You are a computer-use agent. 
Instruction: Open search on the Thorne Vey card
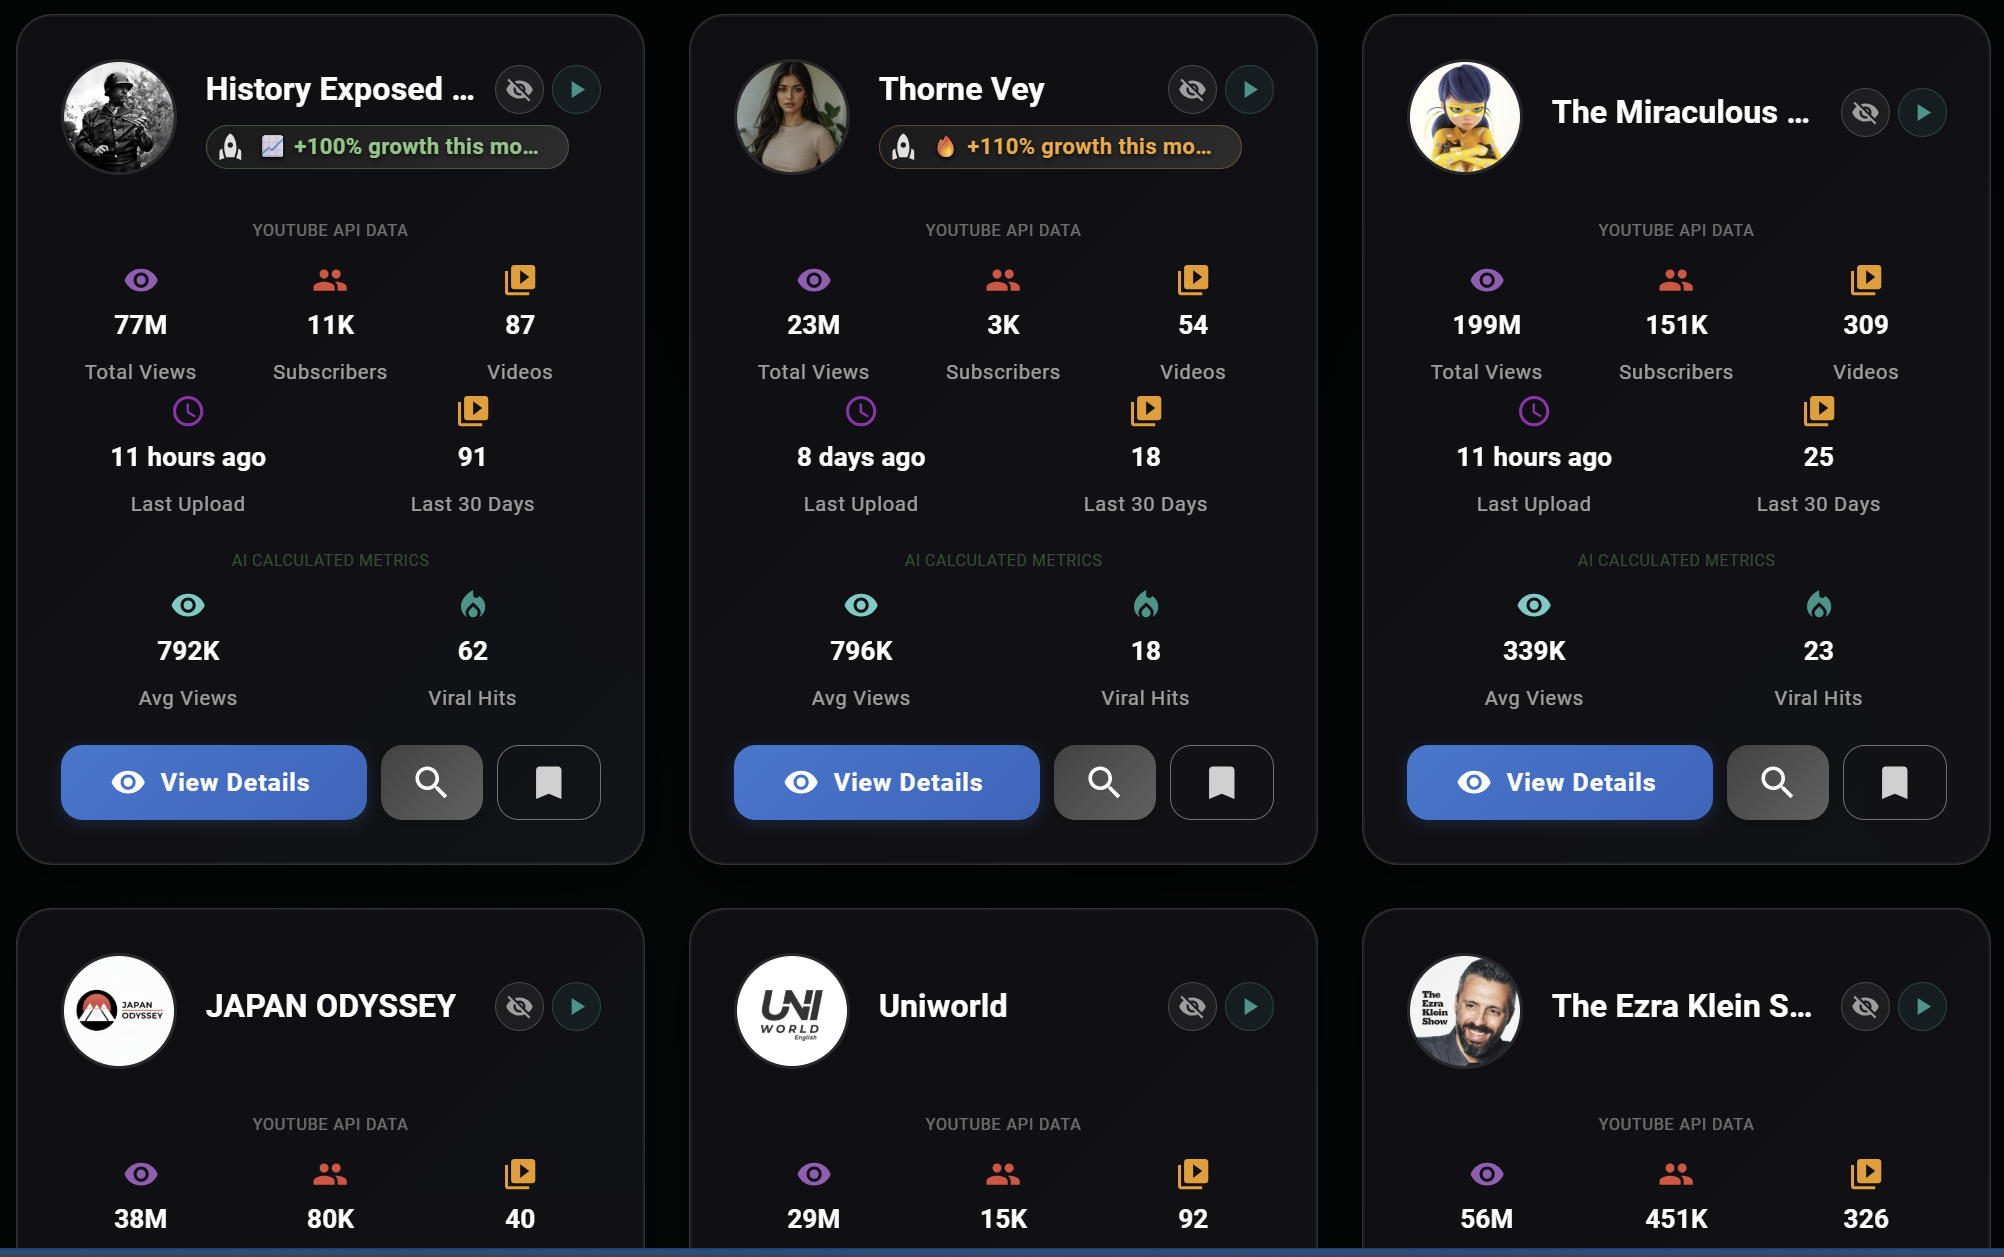pyautogui.click(x=1104, y=782)
